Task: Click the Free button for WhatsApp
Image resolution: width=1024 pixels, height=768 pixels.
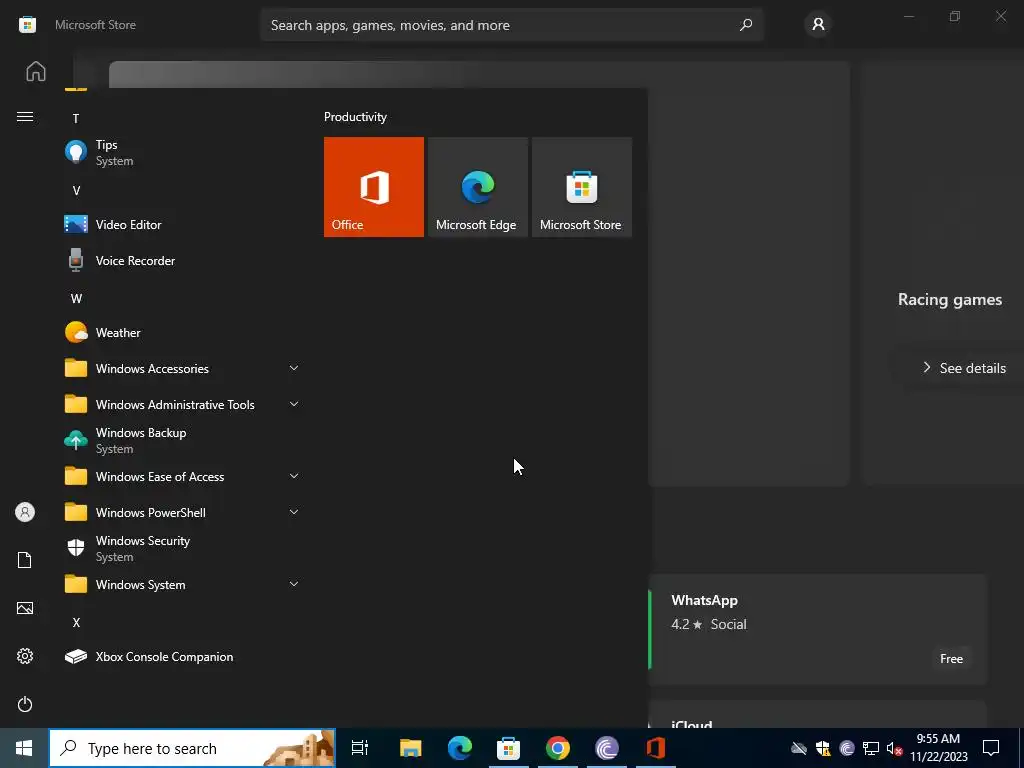Action: click(x=951, y=659)
